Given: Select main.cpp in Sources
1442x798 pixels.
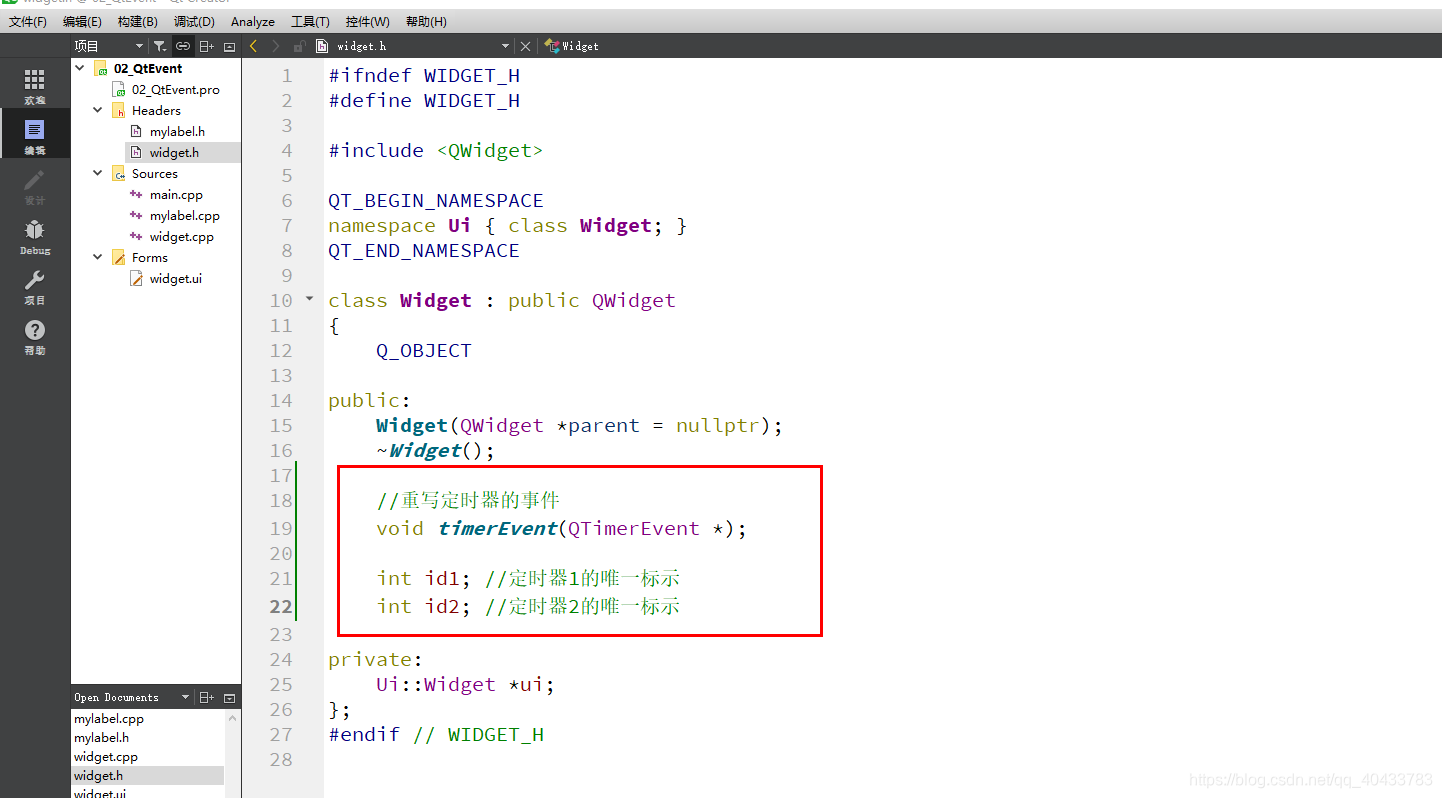Looking at the screenshot, I should coord(176,194).
